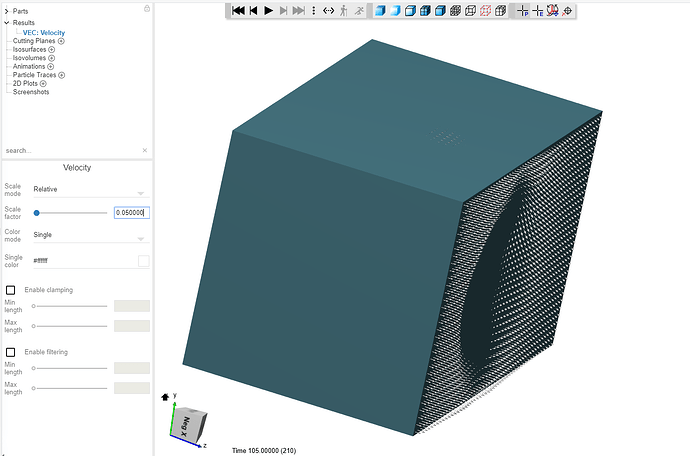690x456 pixels.
Task: Enable clamping checkbox
Action: 11,290
